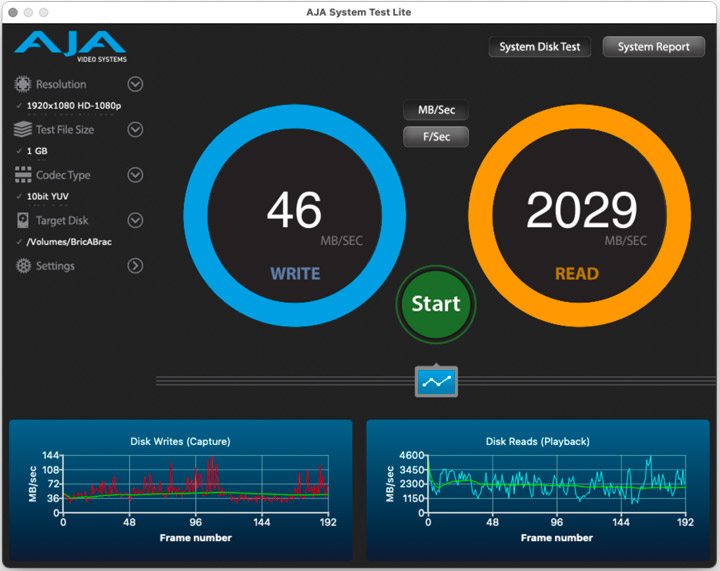
Task: Click the Settings label
Action: (55, 266)
